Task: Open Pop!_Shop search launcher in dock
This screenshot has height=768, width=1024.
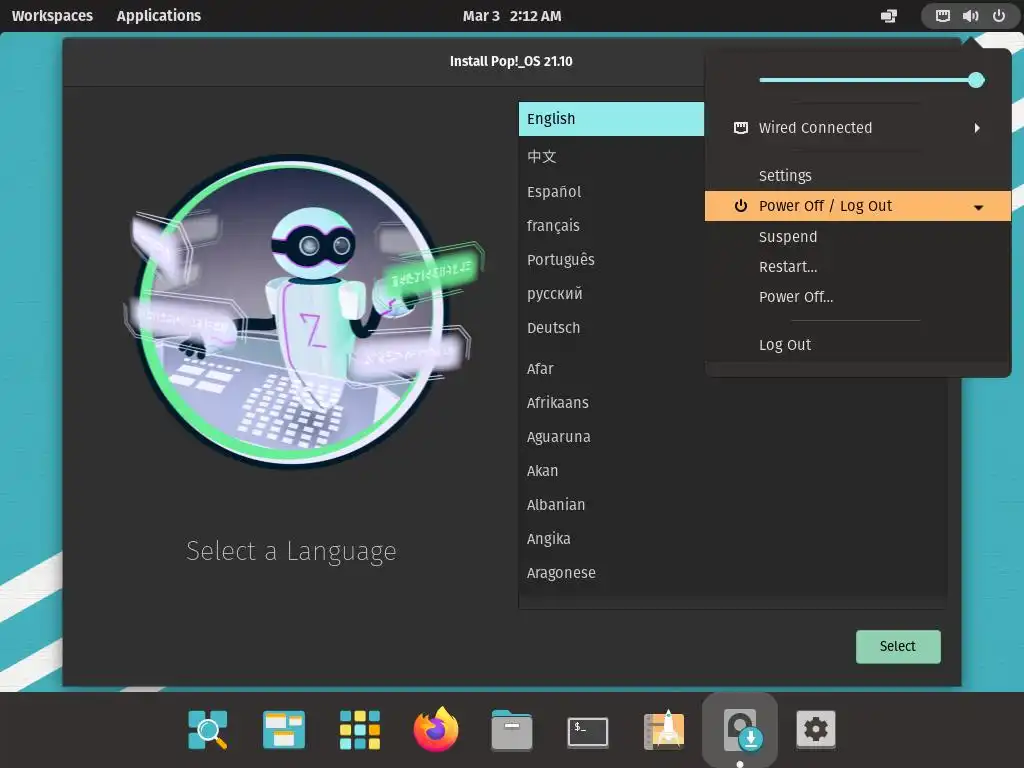Action: (208, 729)
